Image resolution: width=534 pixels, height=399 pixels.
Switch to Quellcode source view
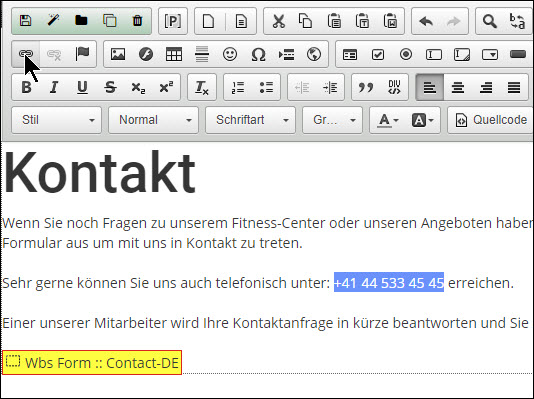(x=491, y=120)
